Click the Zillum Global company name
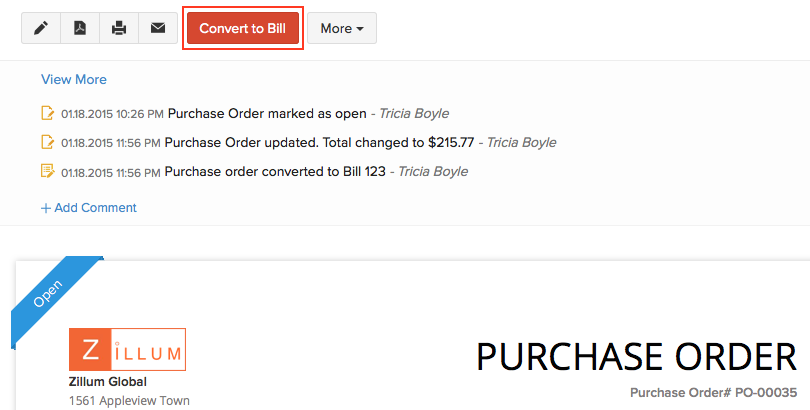Viewport: 810px width, 410px height. tap(108, 382)
